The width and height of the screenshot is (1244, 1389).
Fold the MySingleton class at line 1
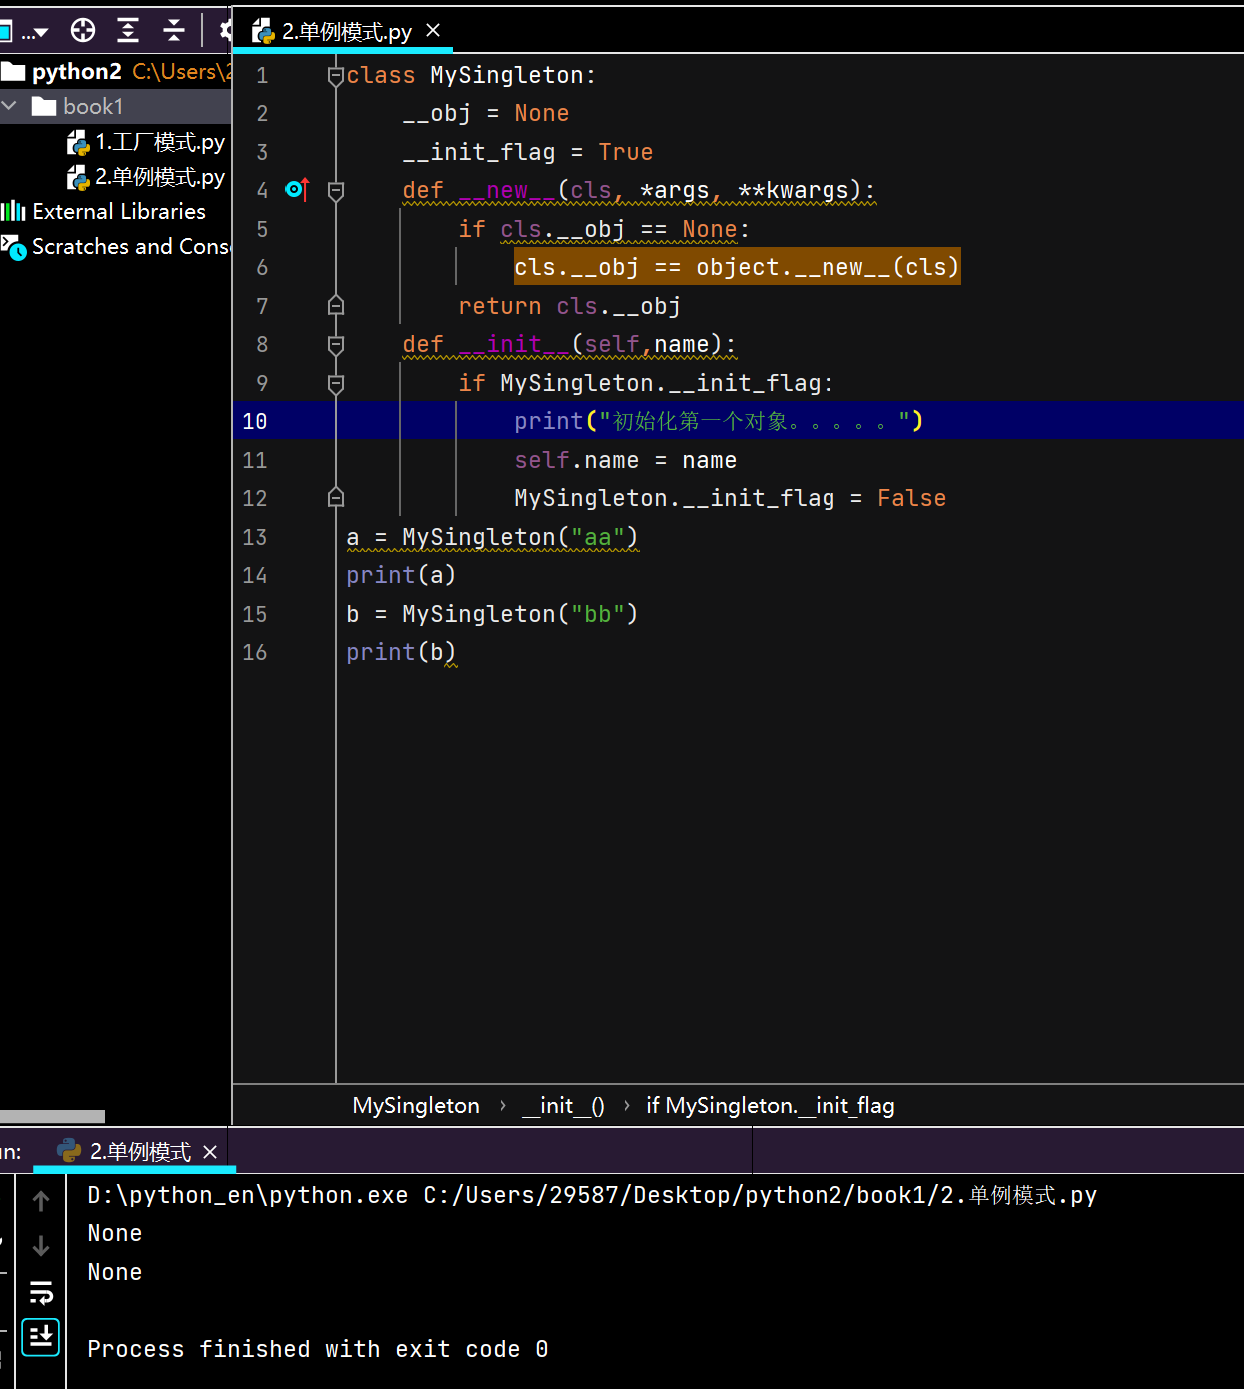(x=336, y=75)
